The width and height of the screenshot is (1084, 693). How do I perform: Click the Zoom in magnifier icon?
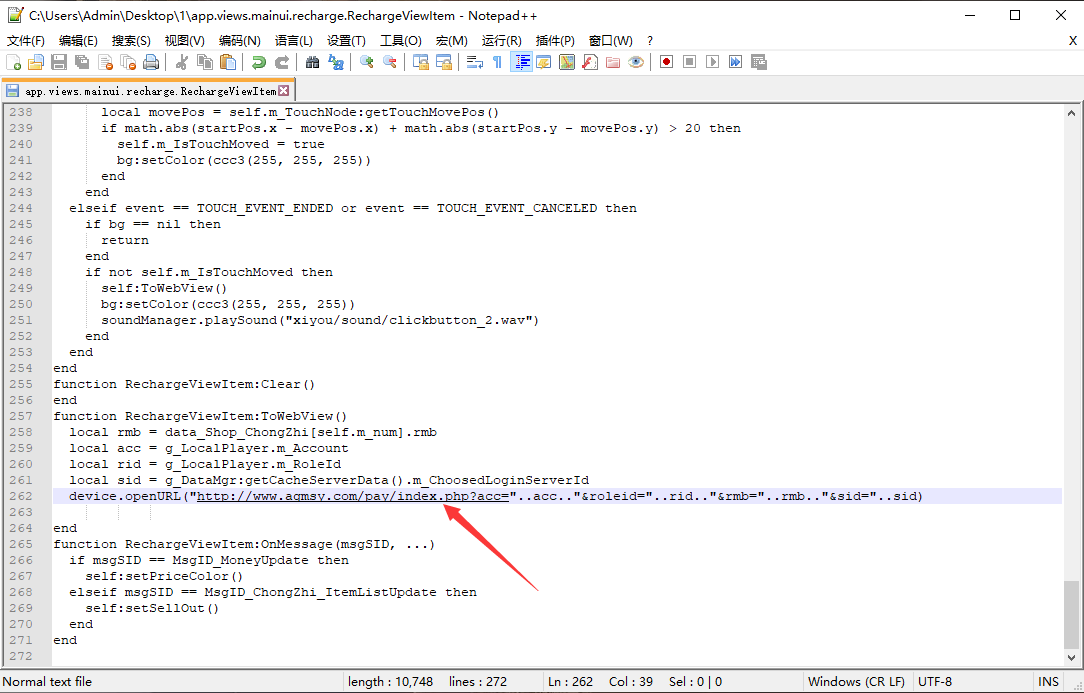click(x=367, y=62)
